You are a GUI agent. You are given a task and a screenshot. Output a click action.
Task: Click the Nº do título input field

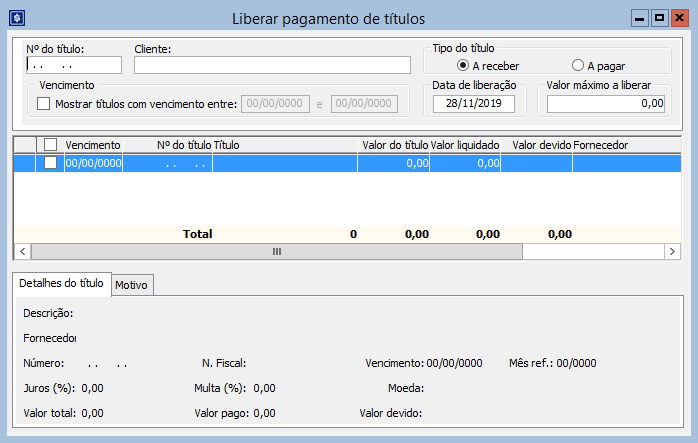point(73,65)
